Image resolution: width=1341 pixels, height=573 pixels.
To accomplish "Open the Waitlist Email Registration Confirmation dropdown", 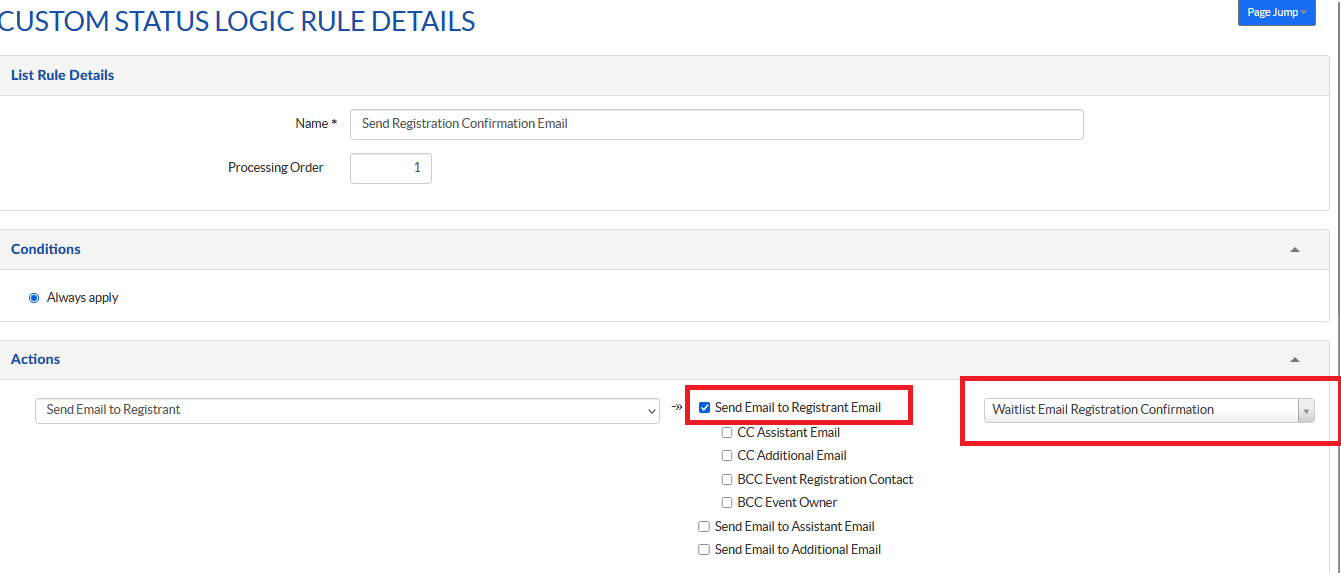I will (x=1148, y=410).
